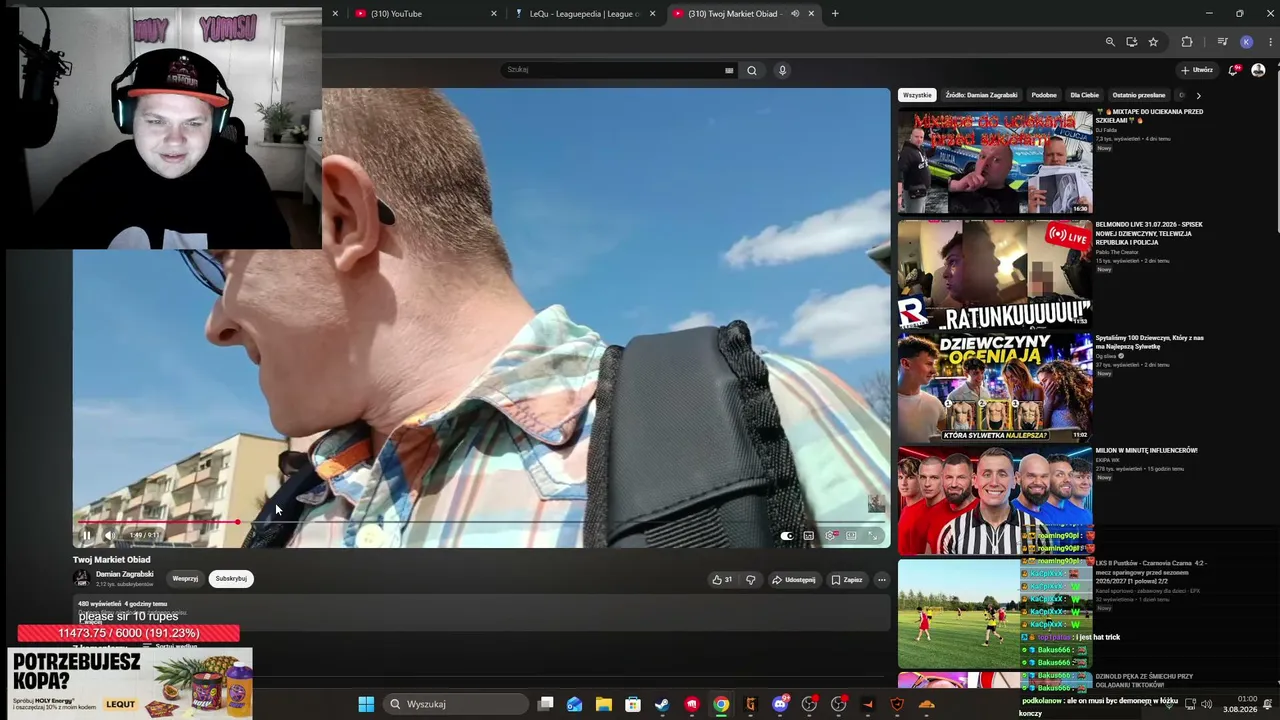1280x720 pixels.
Task: Start voice search with the microphone
Action: click(x=782, y=70)
